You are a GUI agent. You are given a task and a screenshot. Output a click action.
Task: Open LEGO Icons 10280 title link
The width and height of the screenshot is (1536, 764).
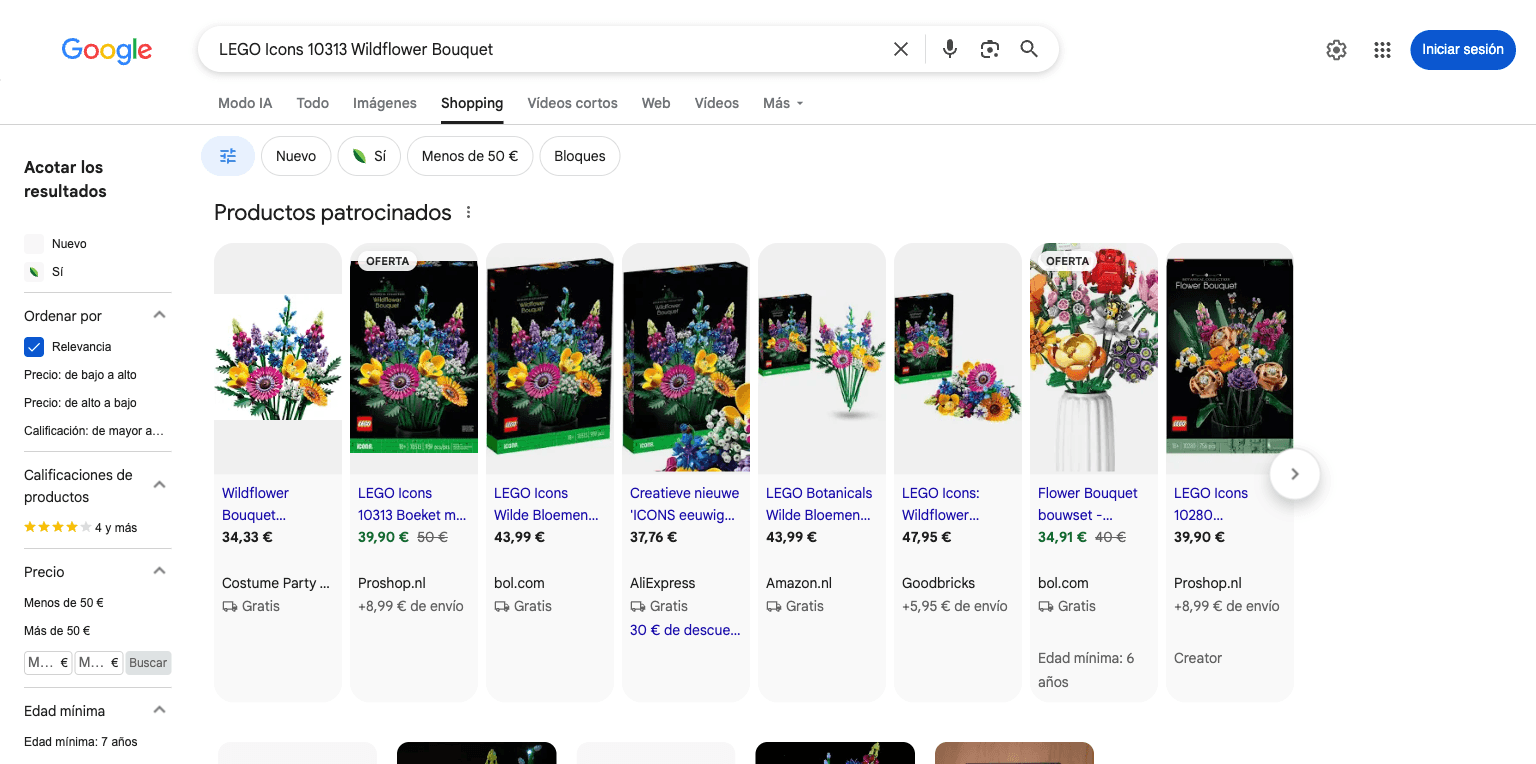click(x=1211, y=504)
